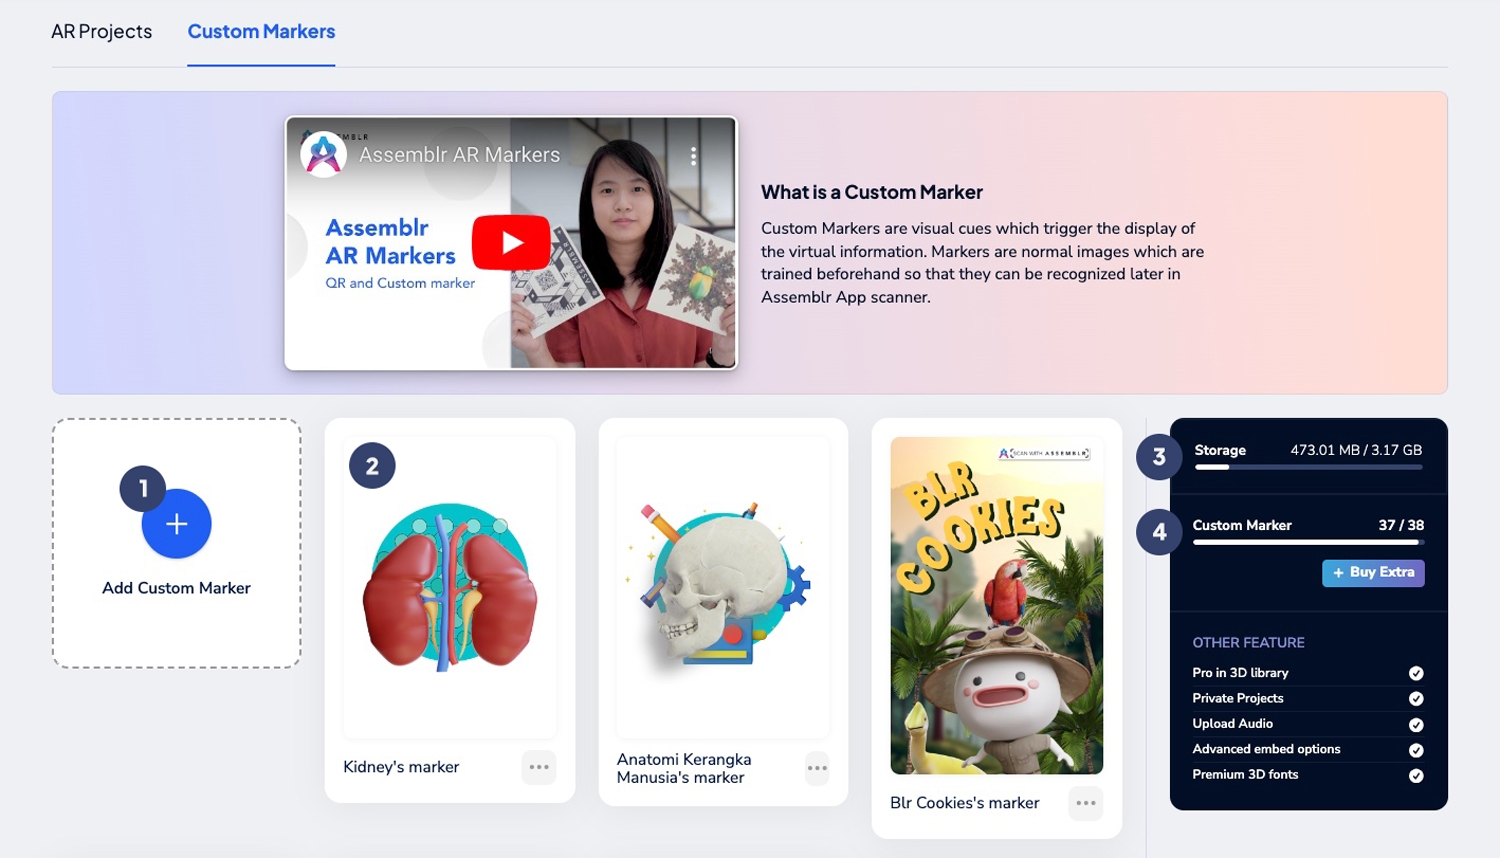Click the Buy Extra button
1500x858 pixels.
click(x=1373, y=573)
